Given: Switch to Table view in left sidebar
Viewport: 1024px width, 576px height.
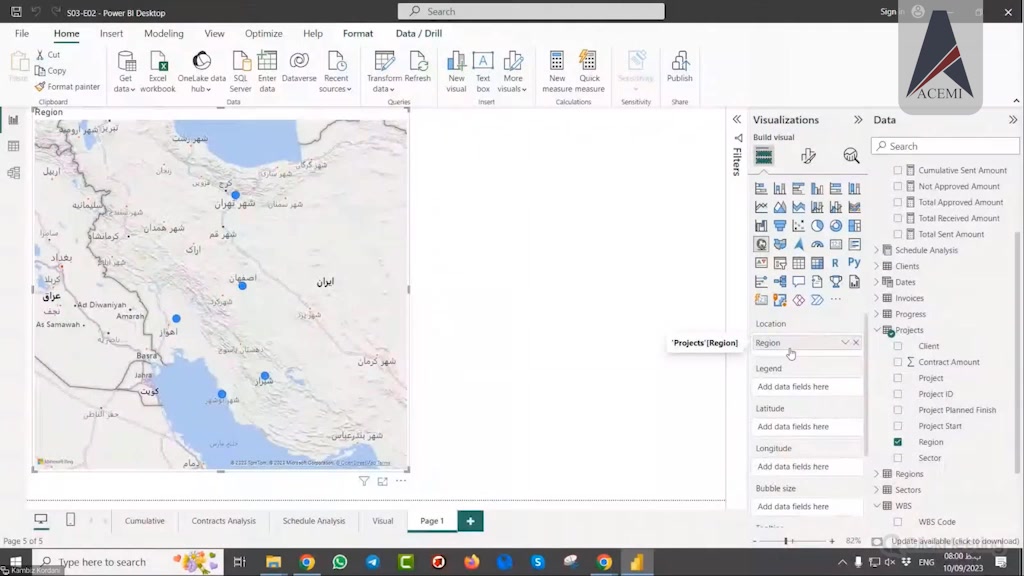Looking at the screenshot, I should (x=14, y=146).
